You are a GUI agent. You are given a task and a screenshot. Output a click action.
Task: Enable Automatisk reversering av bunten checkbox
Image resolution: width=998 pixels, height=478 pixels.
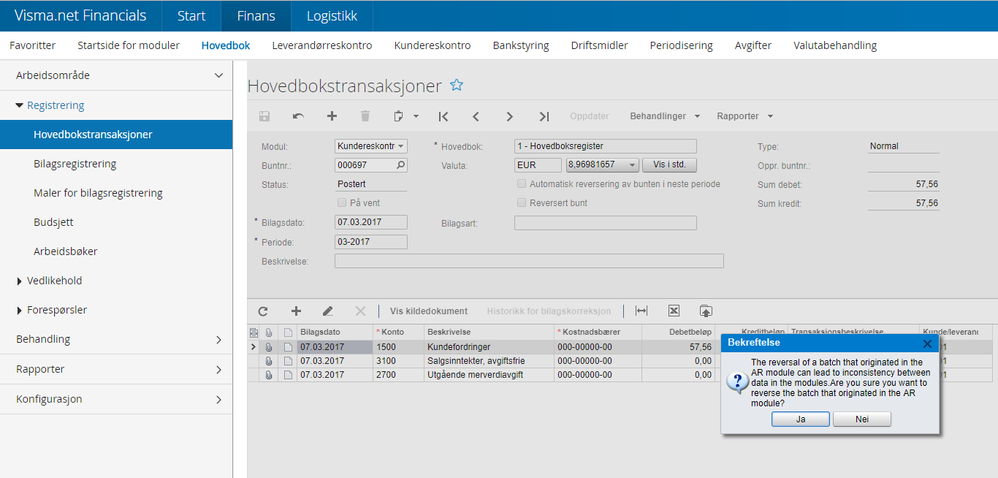point(521,184)
